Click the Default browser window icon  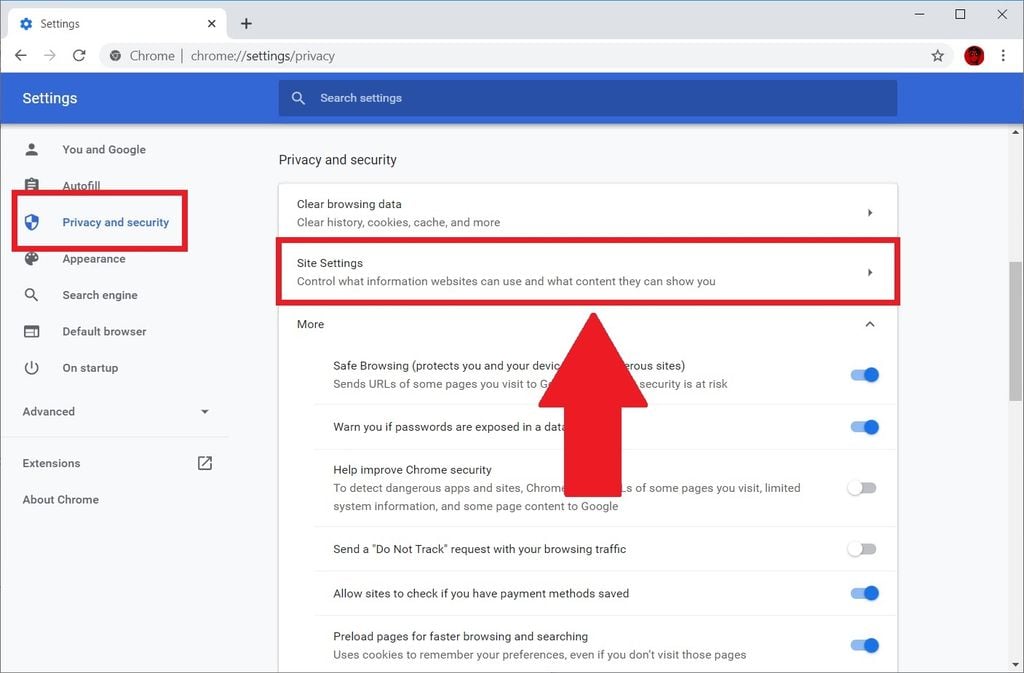pyautogui.click(x=31, y=332)
